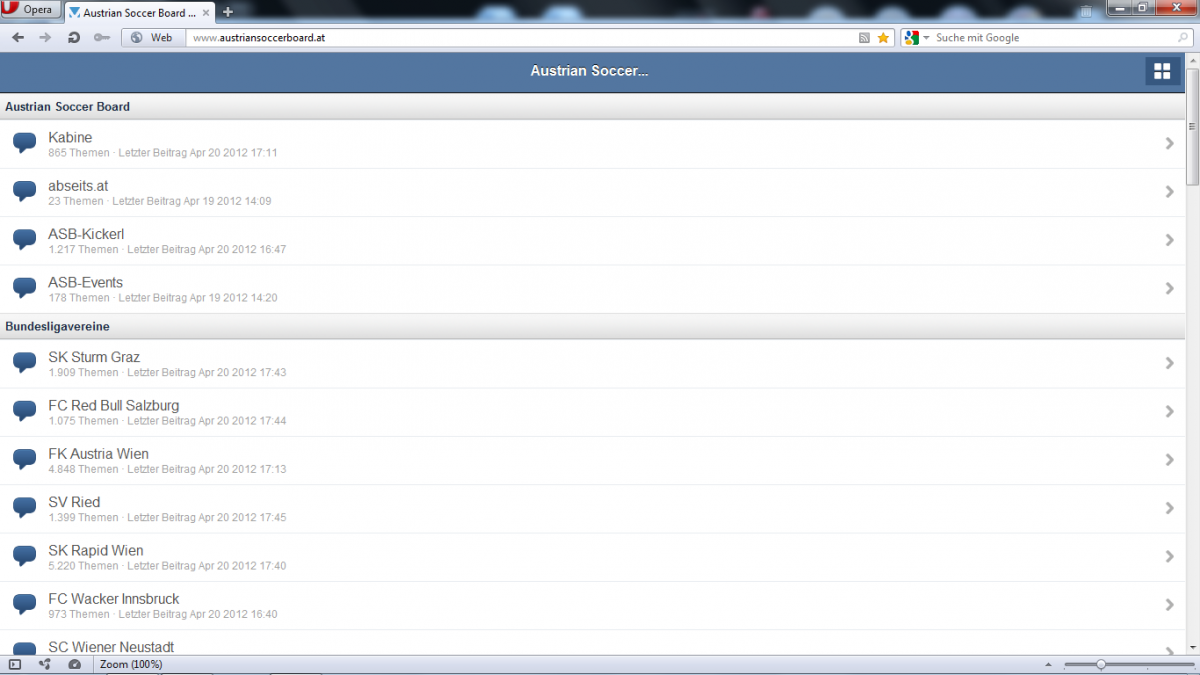Click the chevron on the ASB-Events row
Viewport: 1200px width, 675px height.
[x=1169, y=288]
